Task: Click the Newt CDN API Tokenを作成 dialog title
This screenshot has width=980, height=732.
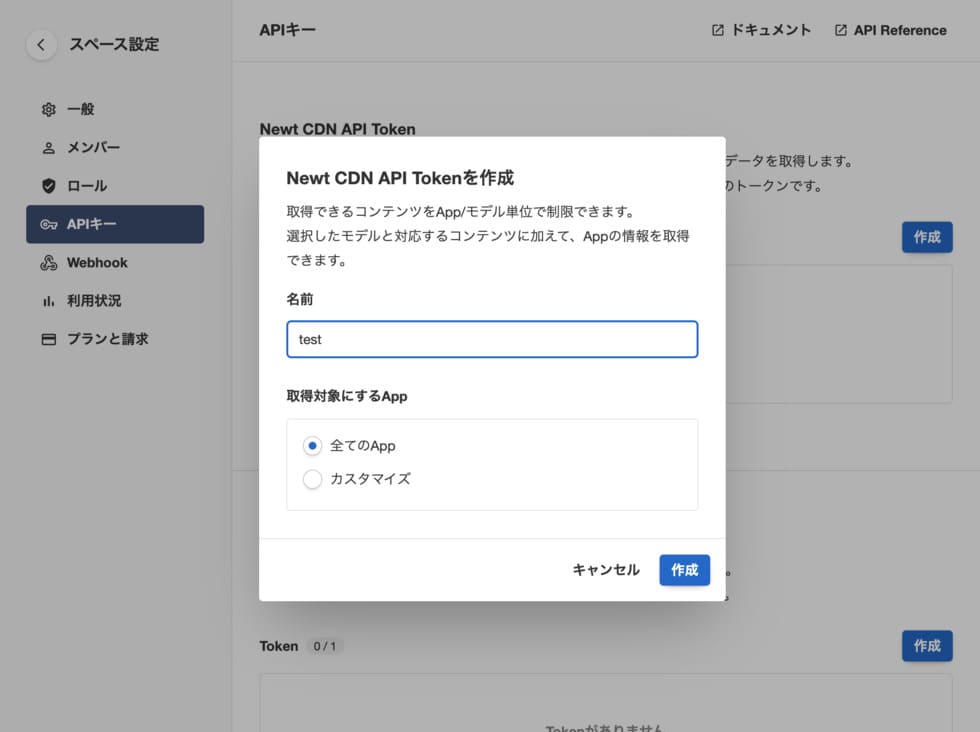Action: pyautogui.click(x=400, y=178)
